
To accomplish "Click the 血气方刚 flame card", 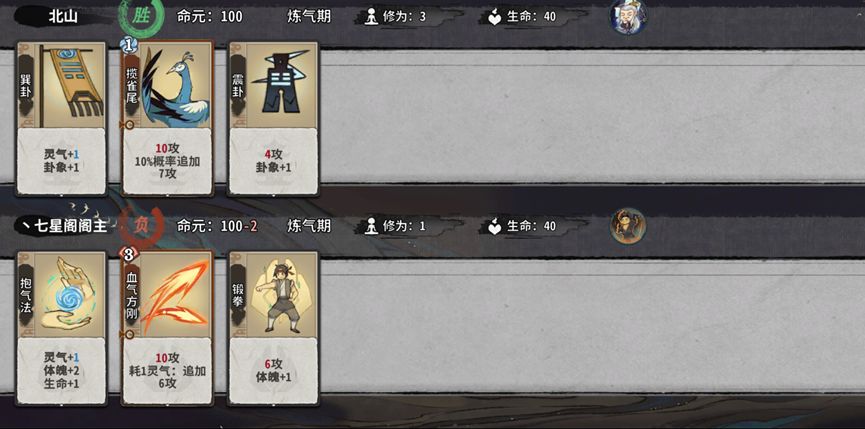I will pos(168,328).
